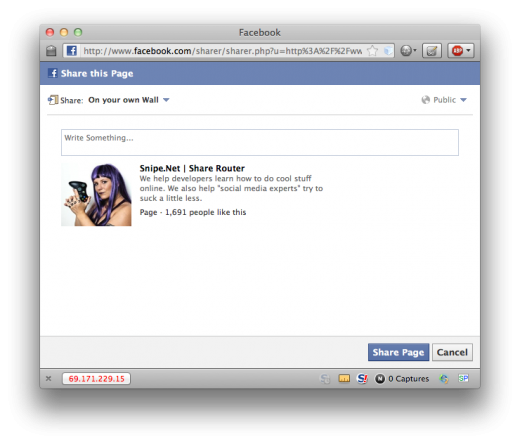
Task: Click the lock icon left of address bar
Action: [x=51, y=51]
